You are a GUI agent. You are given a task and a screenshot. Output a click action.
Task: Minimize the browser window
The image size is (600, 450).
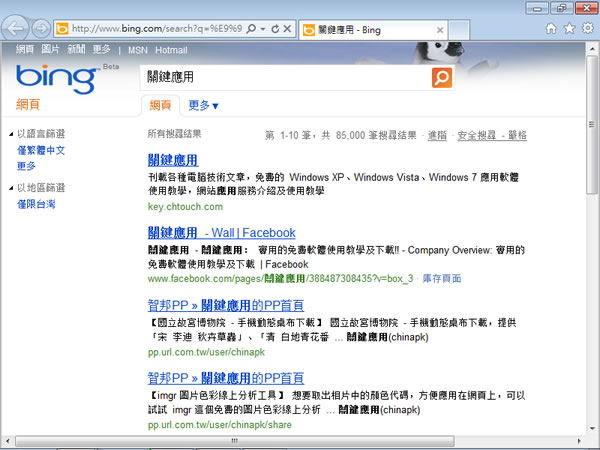click(x=537, y=8)
